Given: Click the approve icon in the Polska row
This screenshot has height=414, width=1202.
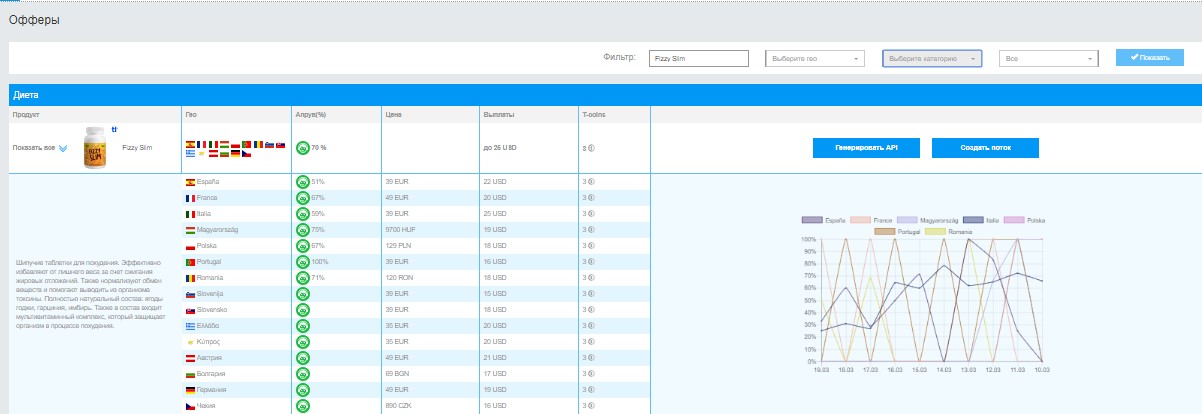Looking at the screenshot, I should coord(302,246).
